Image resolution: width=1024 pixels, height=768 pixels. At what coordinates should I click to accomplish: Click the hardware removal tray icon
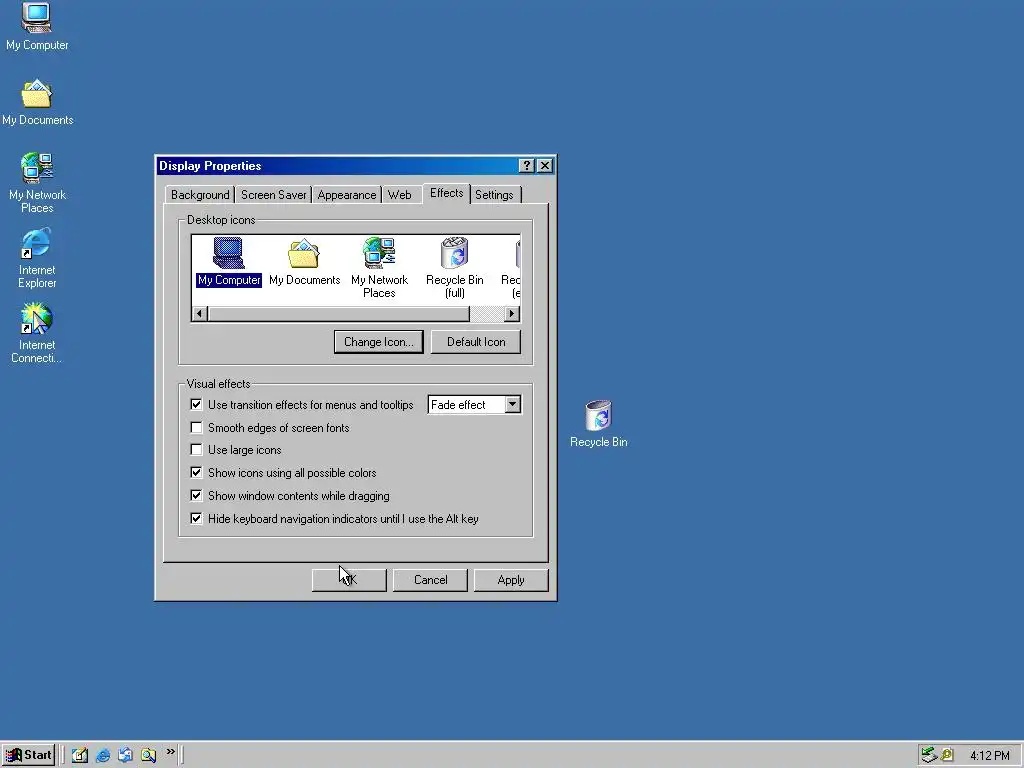pyautogui.click(x=928, y=755)
